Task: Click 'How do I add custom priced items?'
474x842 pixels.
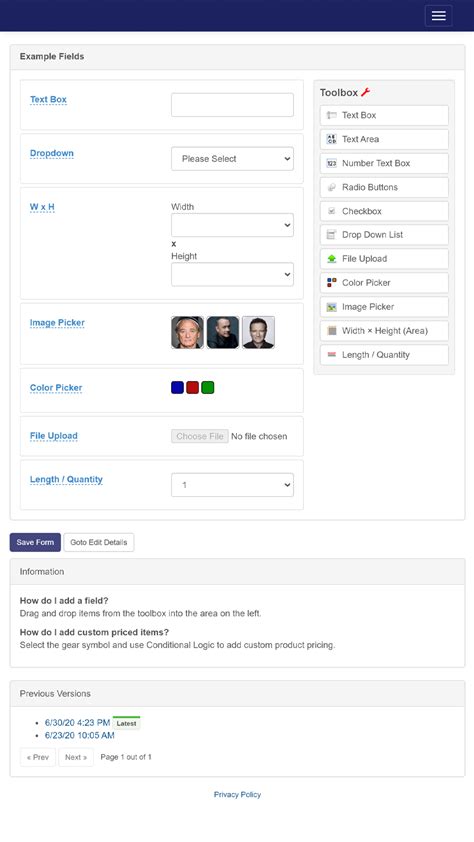Action: [94, 633]
